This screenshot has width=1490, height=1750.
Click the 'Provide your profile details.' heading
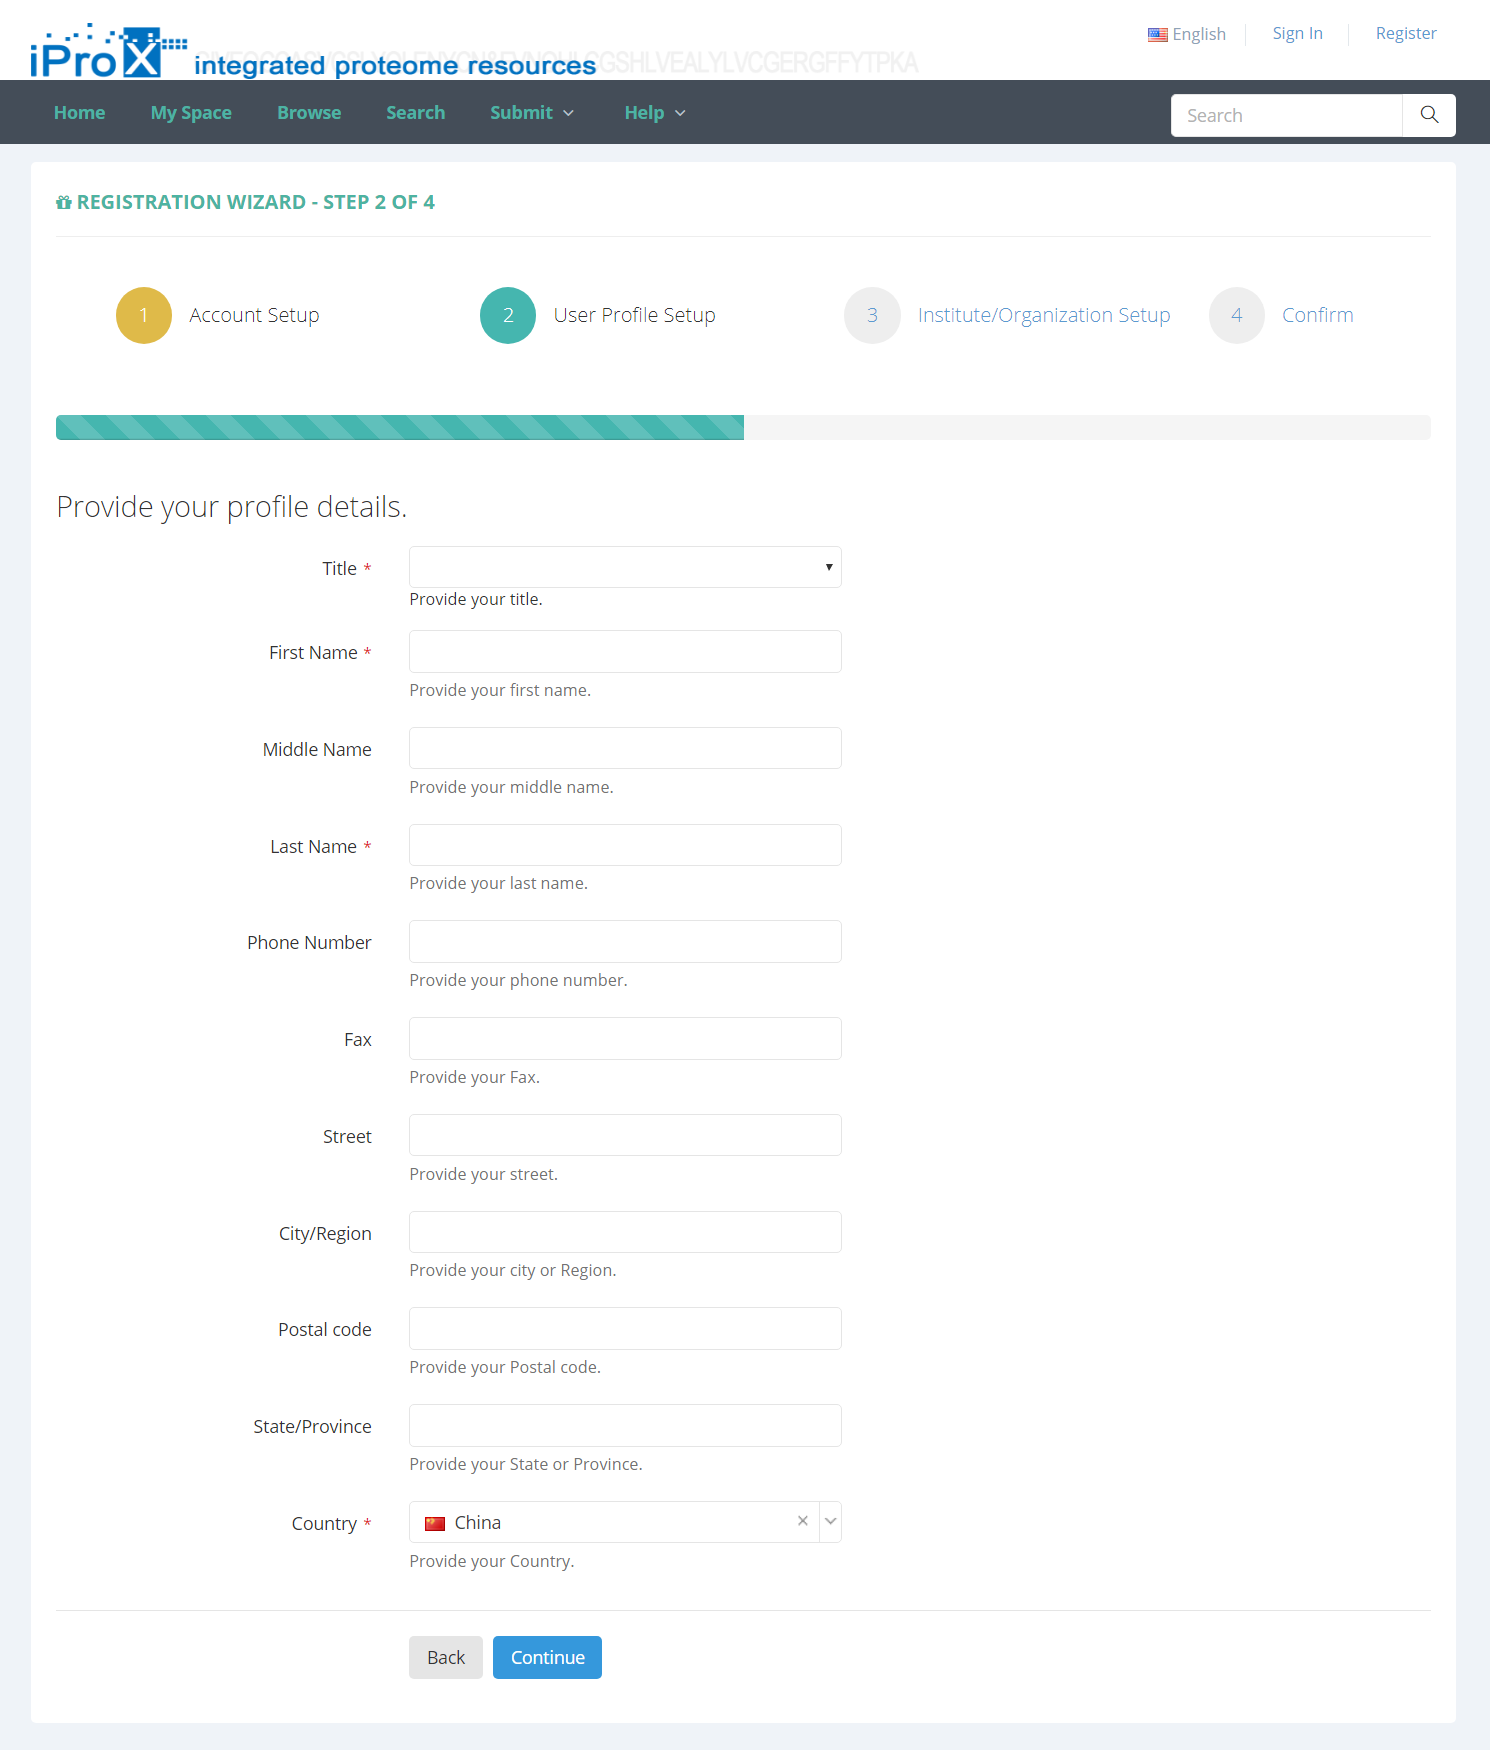232,507
